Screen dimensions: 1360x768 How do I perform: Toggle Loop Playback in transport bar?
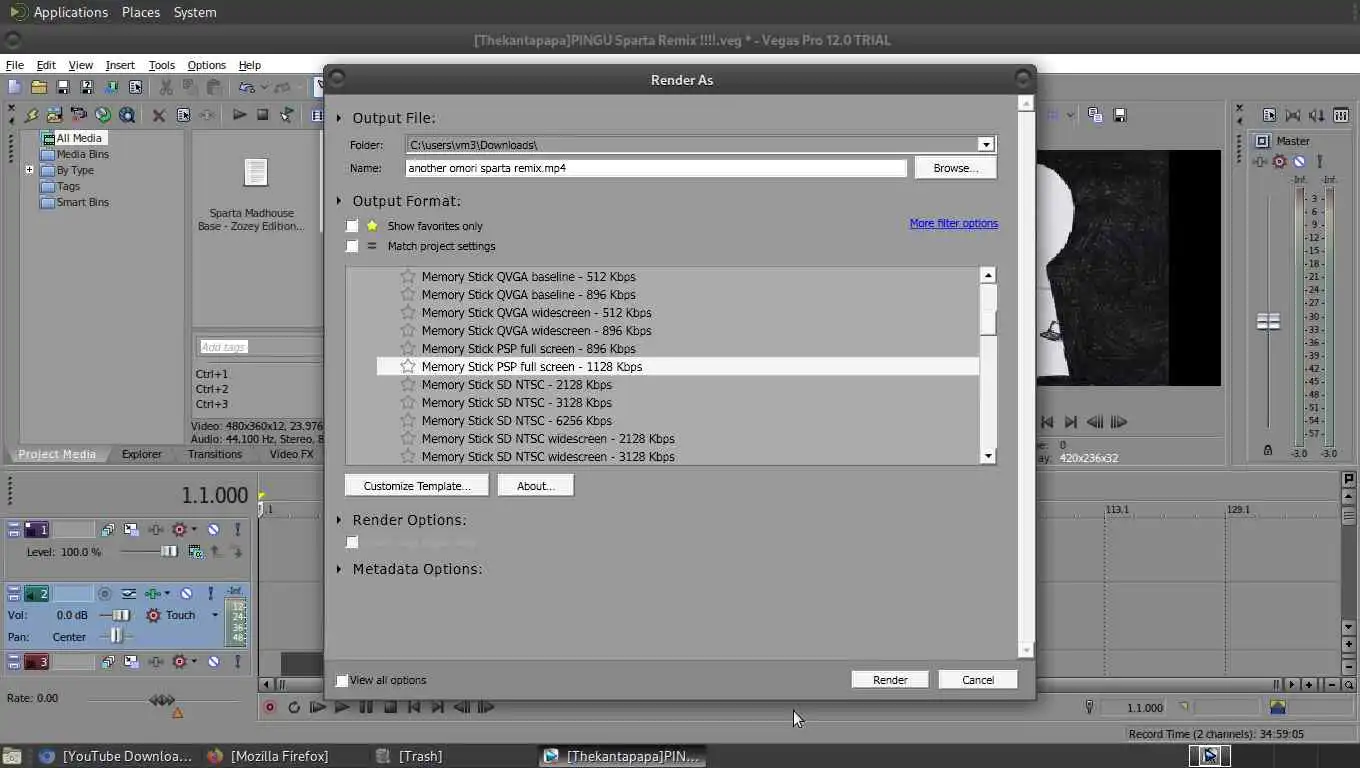coord(294,707)
